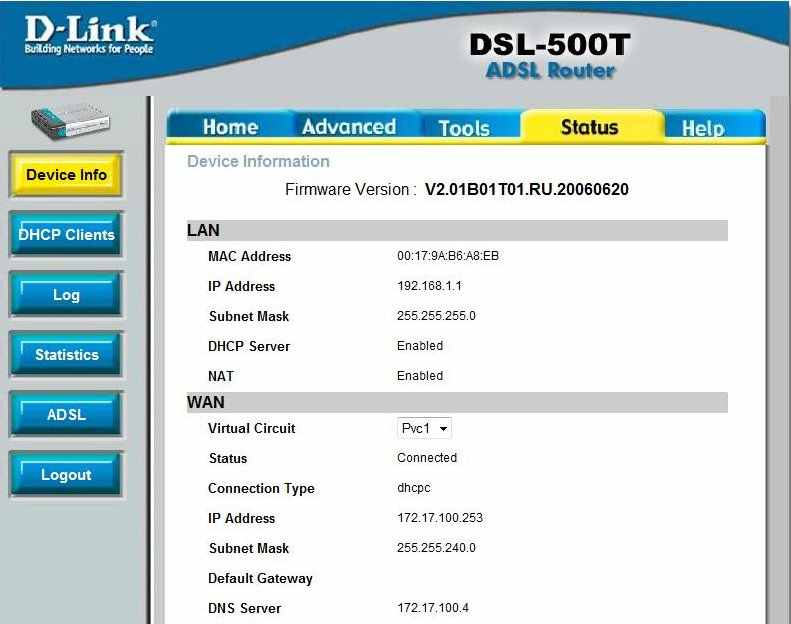Select the Status tab
The image size is (791, 624).
tap(589, 127)
